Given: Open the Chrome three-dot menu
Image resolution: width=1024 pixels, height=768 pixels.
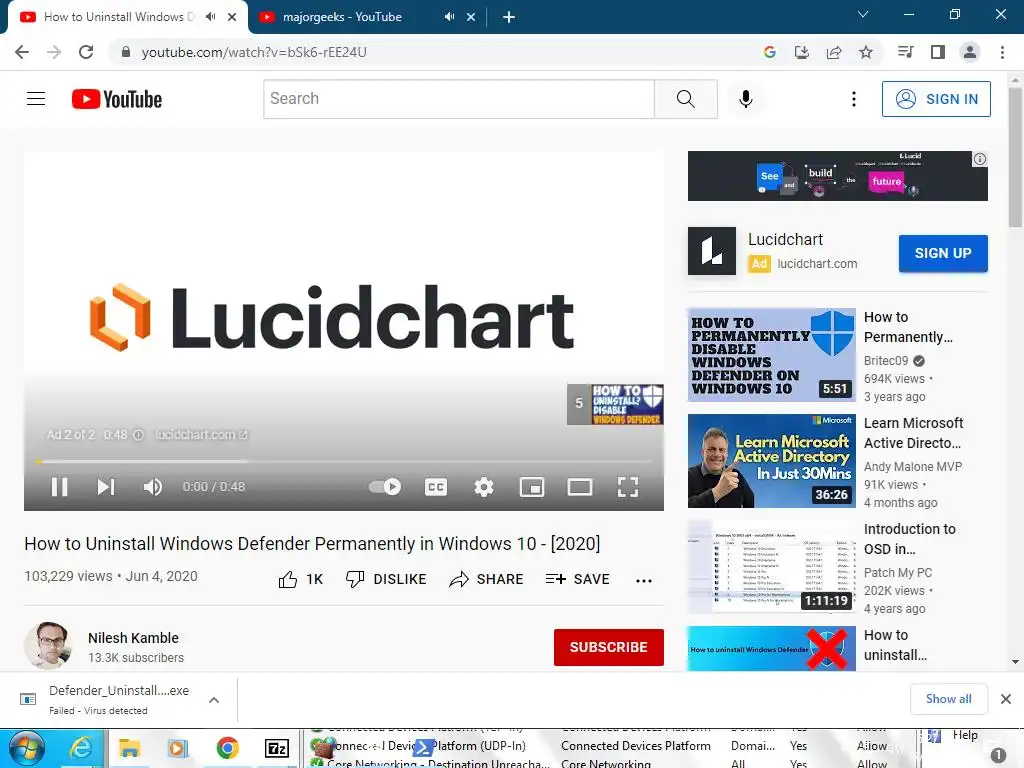Looking at the screenshot, I should (1002, 52).
